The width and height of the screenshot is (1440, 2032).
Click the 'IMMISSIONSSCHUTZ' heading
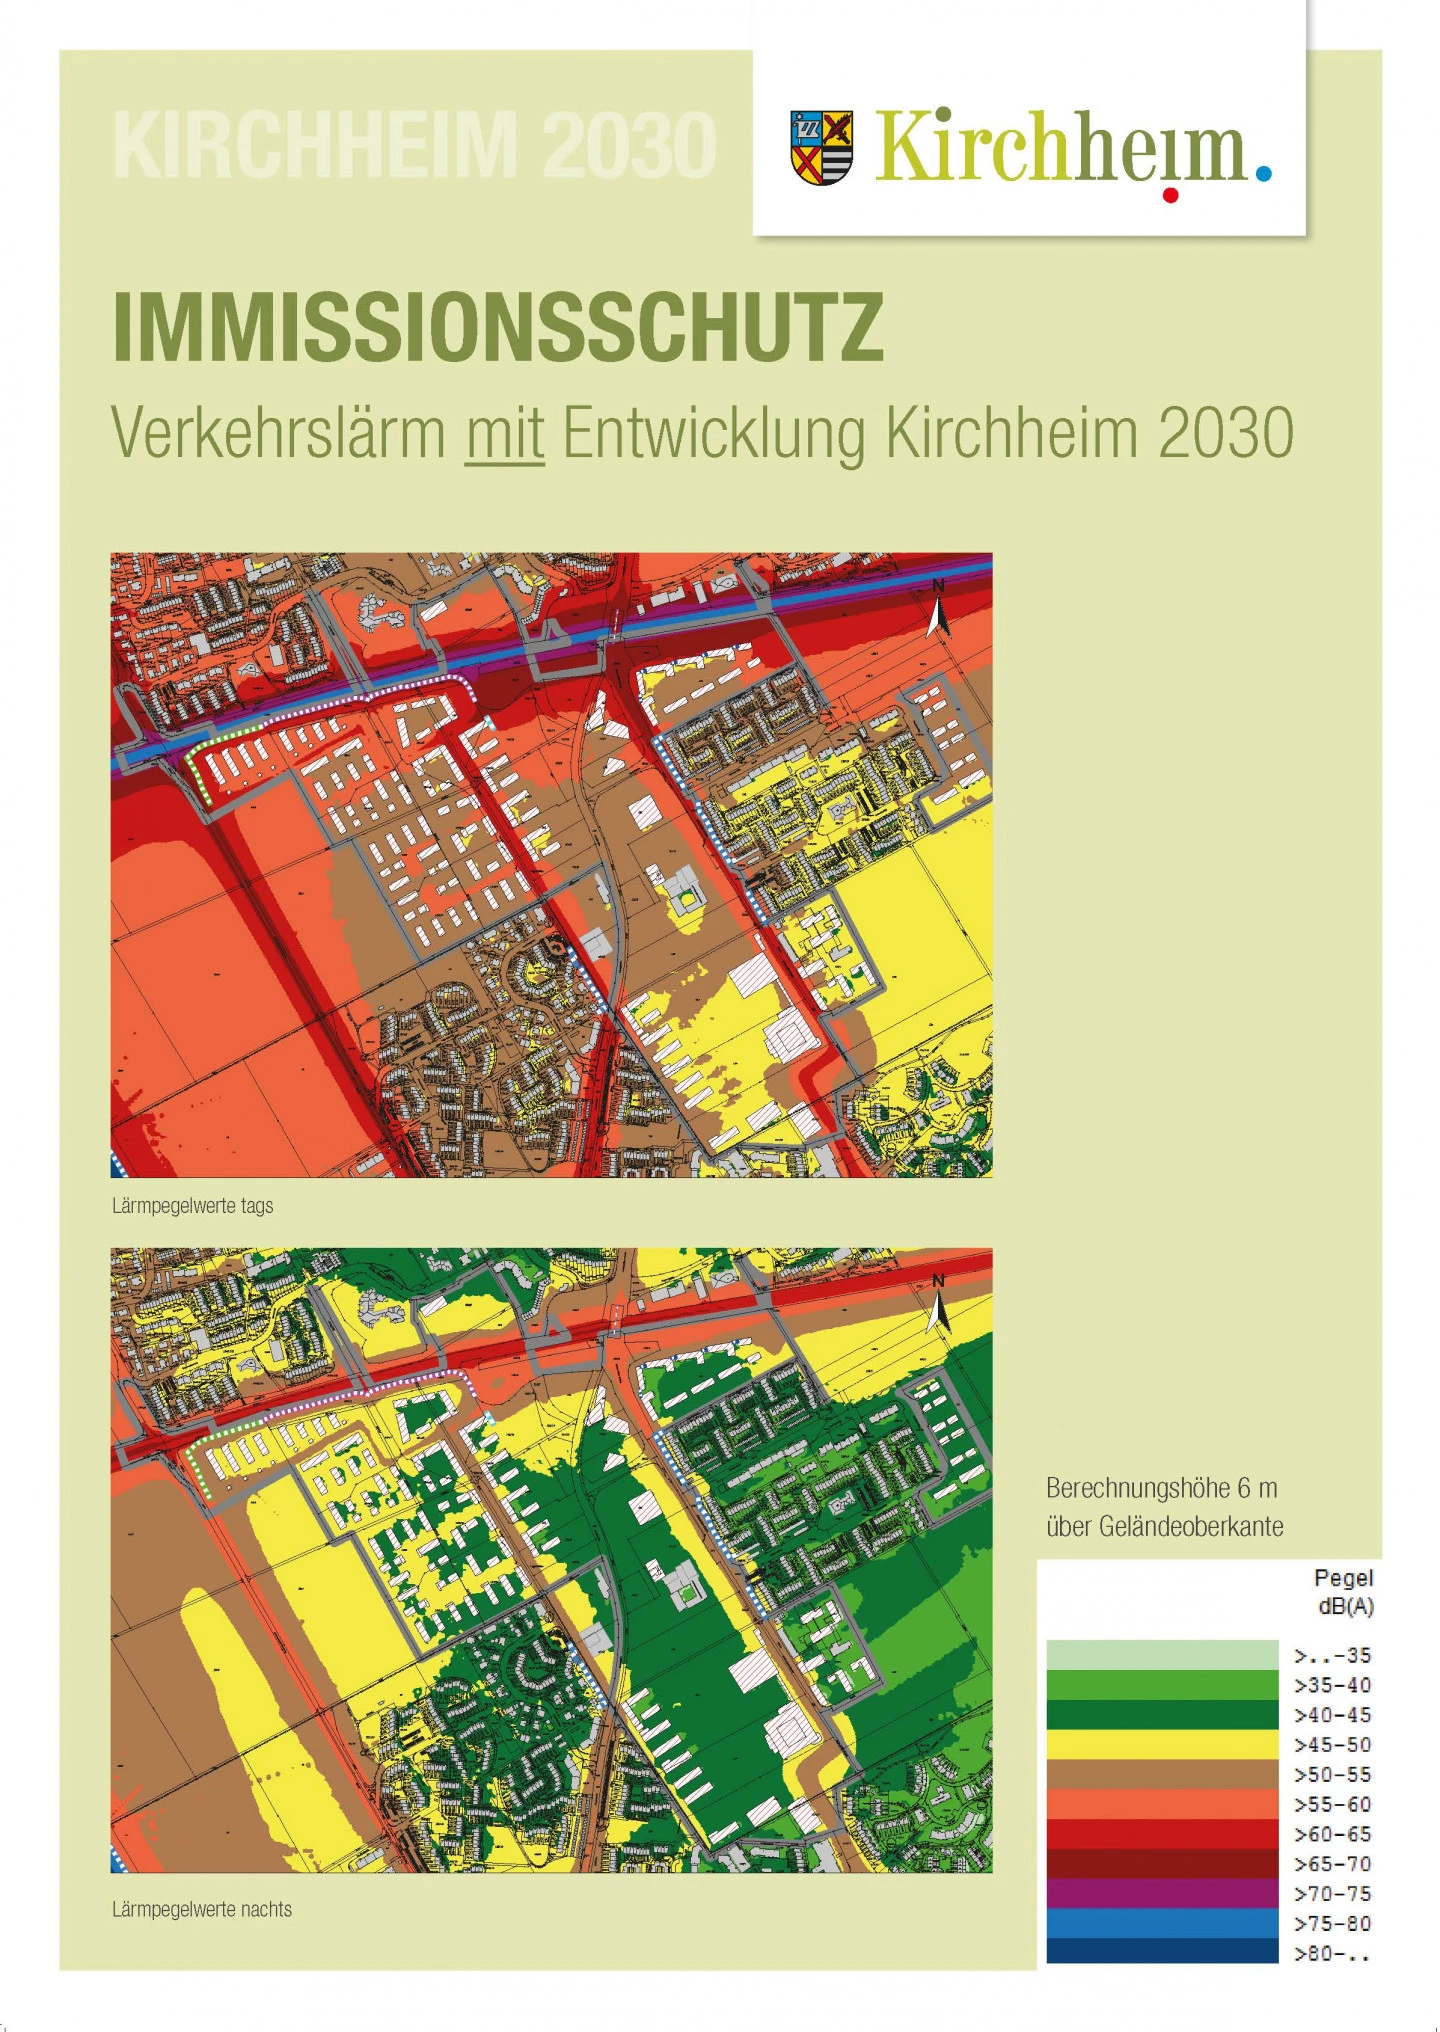498,327
